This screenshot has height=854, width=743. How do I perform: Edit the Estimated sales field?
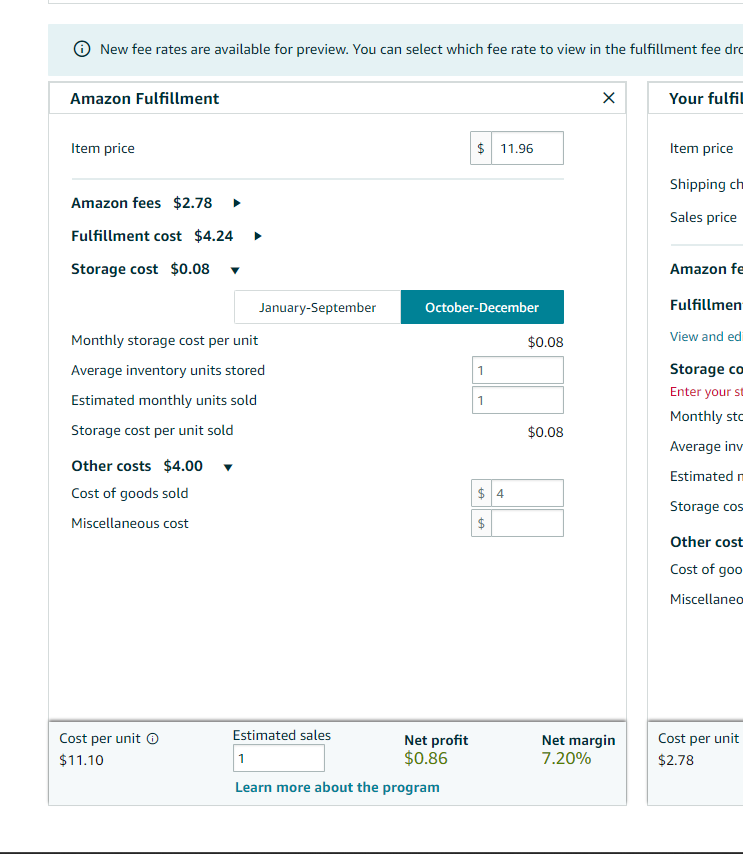click(x=279, y=758)
